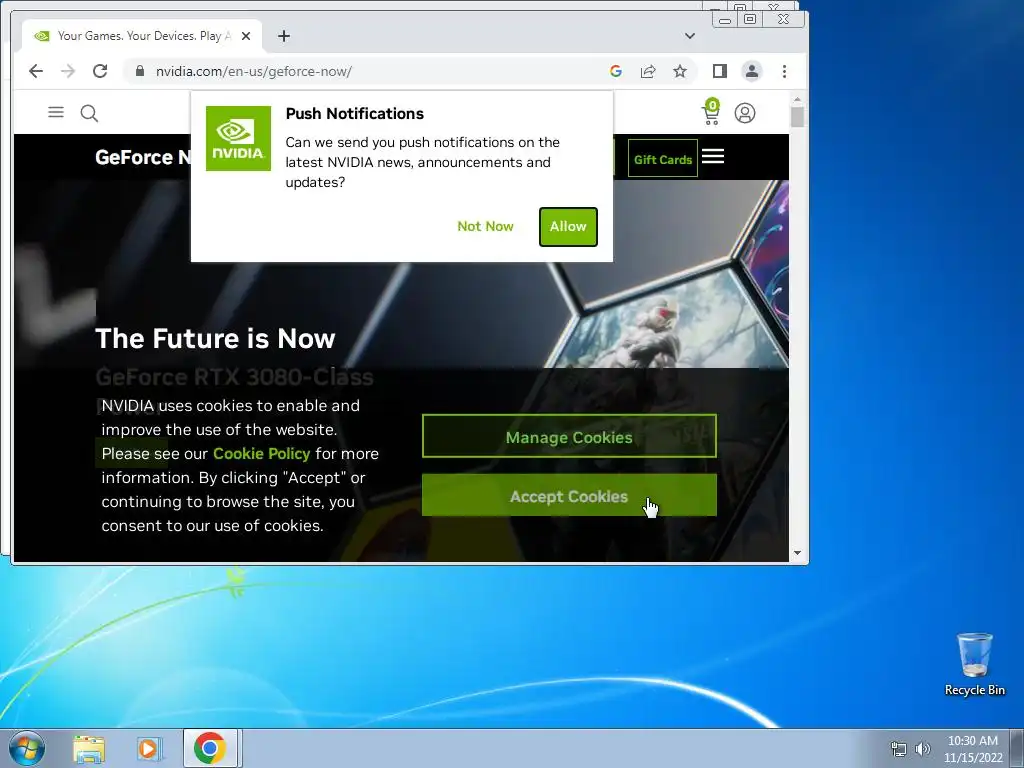1024x768 pixels.
Task: Click the GeForce NOW page title
Action: [143, 157]
